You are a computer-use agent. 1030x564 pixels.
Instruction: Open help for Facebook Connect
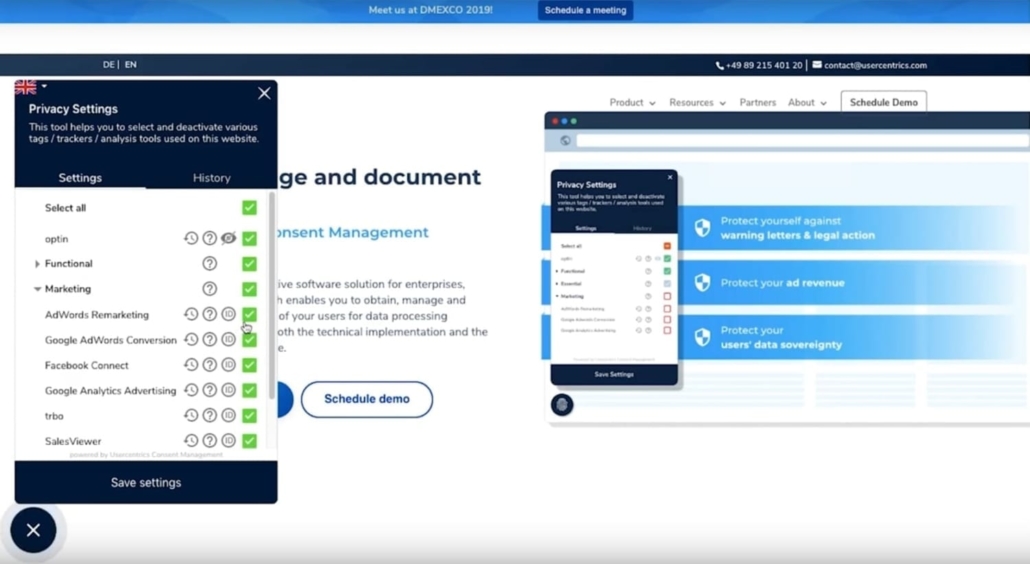[x=210, y=364]
